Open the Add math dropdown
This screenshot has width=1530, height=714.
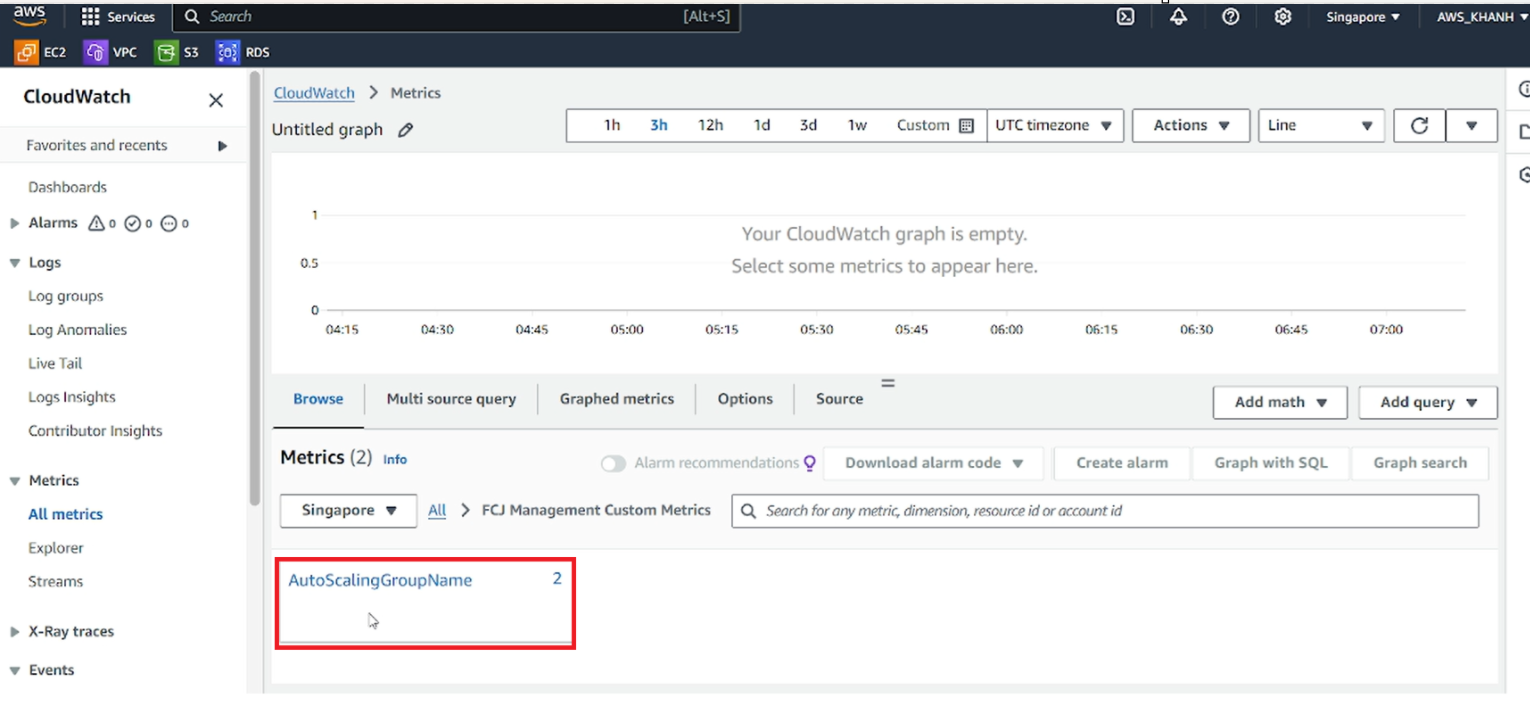point(1280,402)
